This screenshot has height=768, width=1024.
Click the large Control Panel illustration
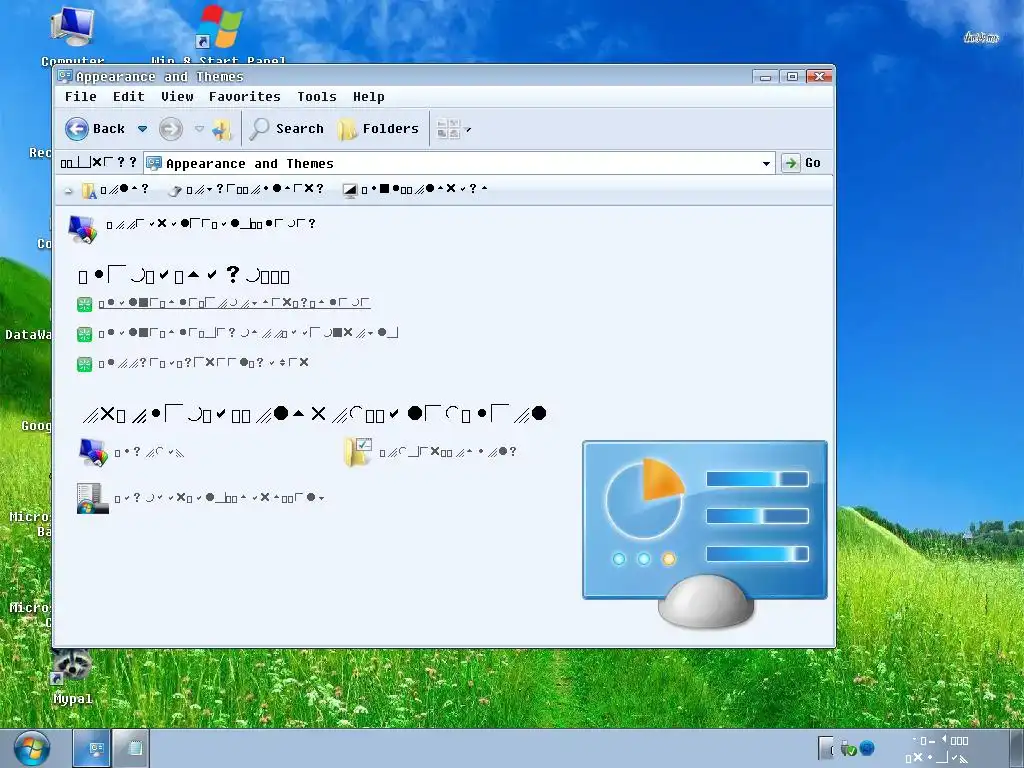pyautogui.click(x=705, y=534)
